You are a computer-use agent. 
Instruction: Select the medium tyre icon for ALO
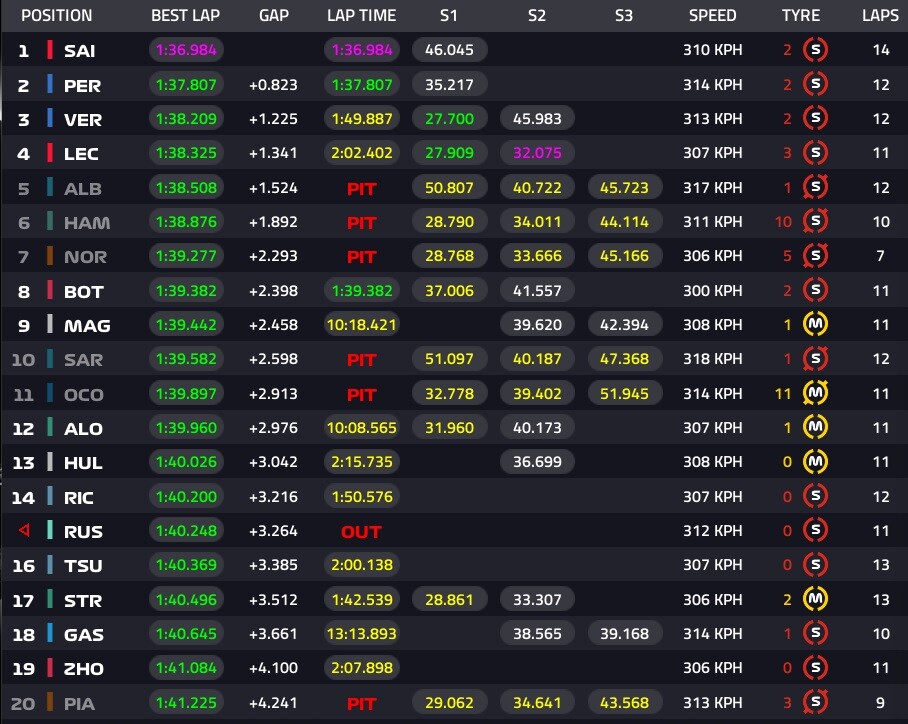click(815, 428)
